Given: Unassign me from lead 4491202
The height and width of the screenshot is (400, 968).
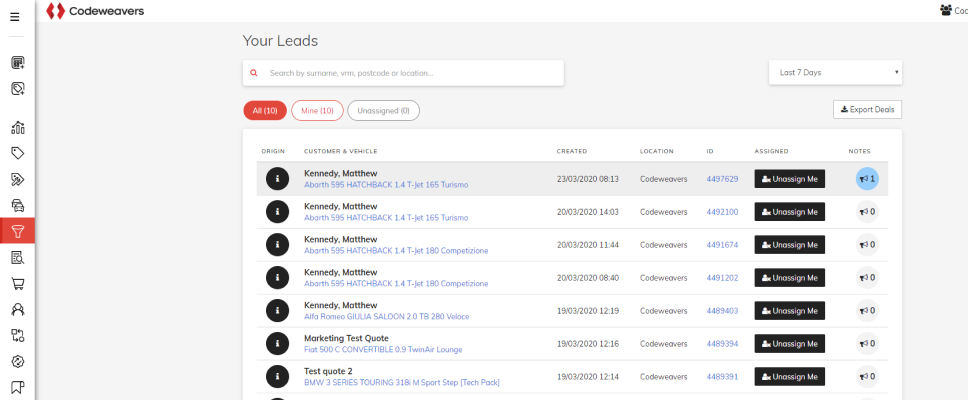Looking at the screenshot, I should (x=790, y=278).
